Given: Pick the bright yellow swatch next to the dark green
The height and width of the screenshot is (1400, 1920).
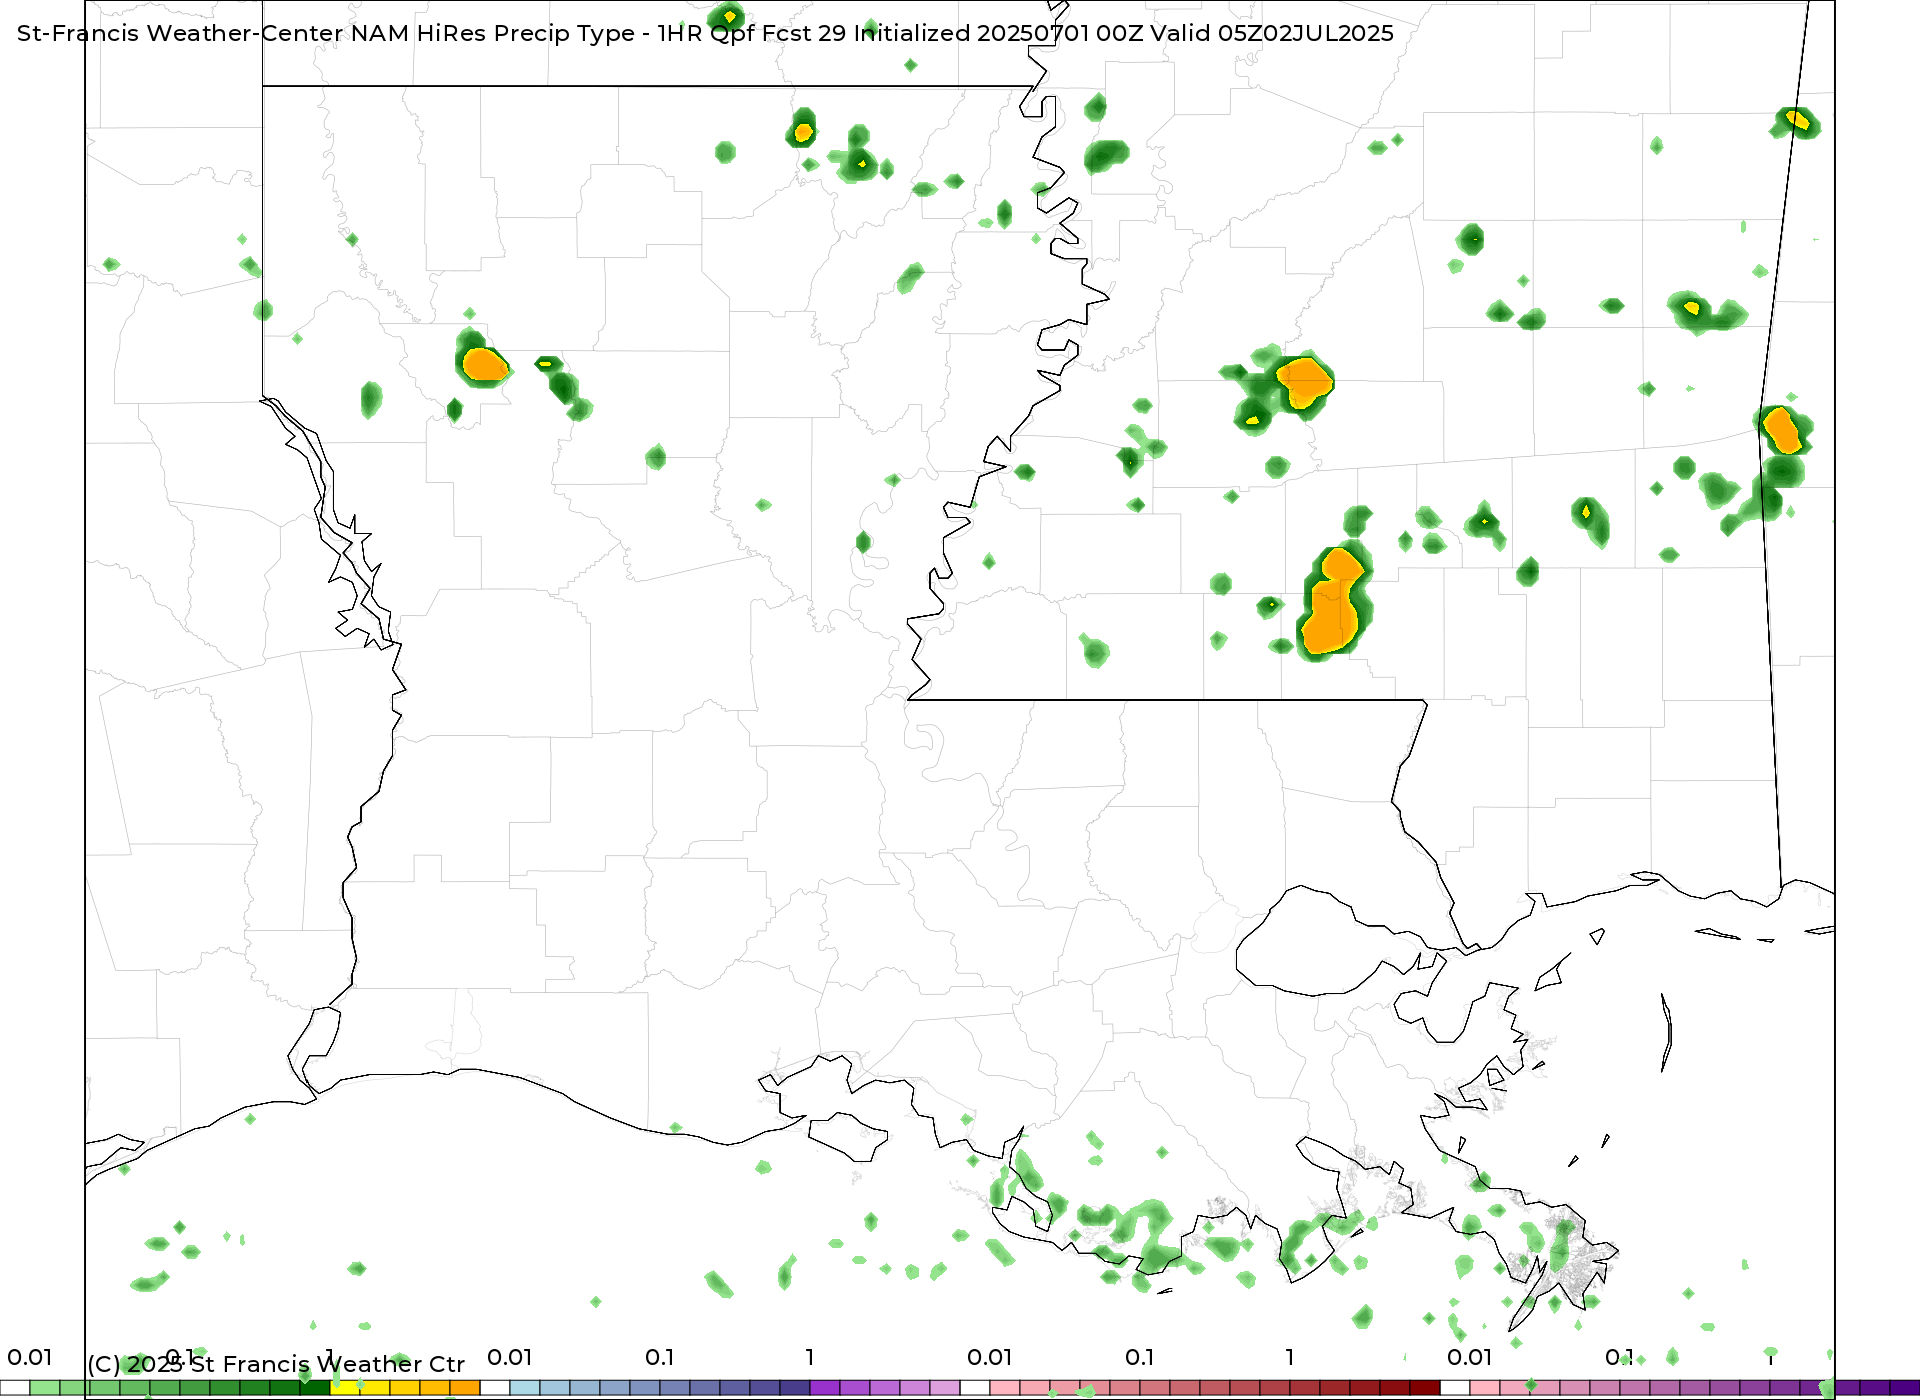Looking at the screenshot, I should 345,1388.
